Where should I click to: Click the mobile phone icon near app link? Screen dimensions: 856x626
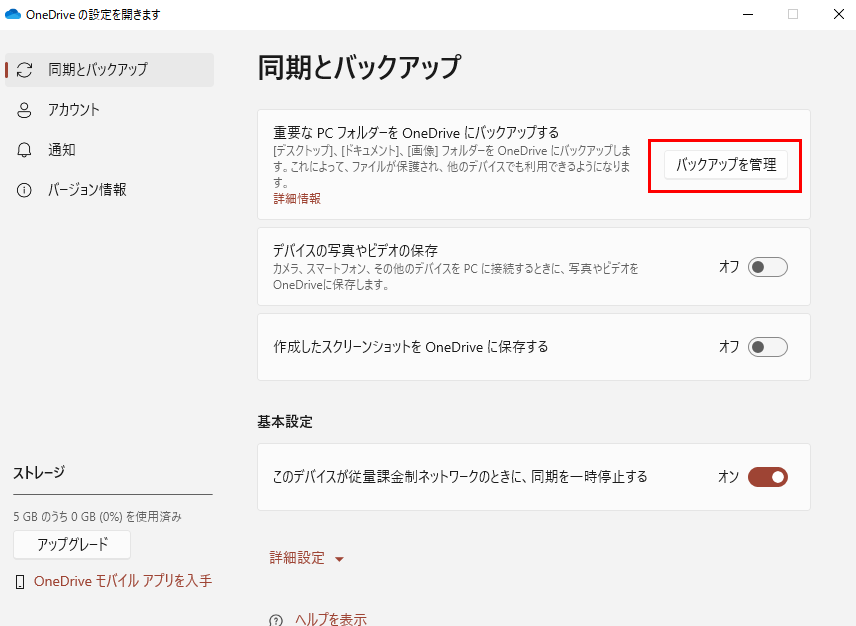[20, 582]
